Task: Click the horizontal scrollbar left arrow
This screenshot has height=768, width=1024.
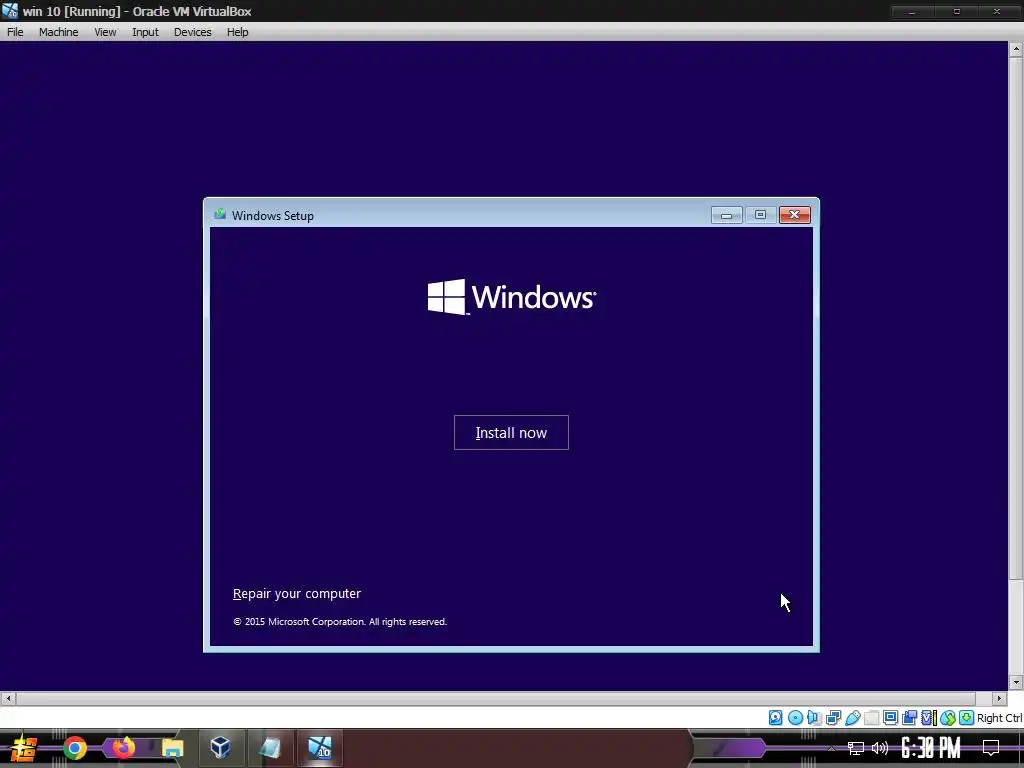Action: coord(8,698)
